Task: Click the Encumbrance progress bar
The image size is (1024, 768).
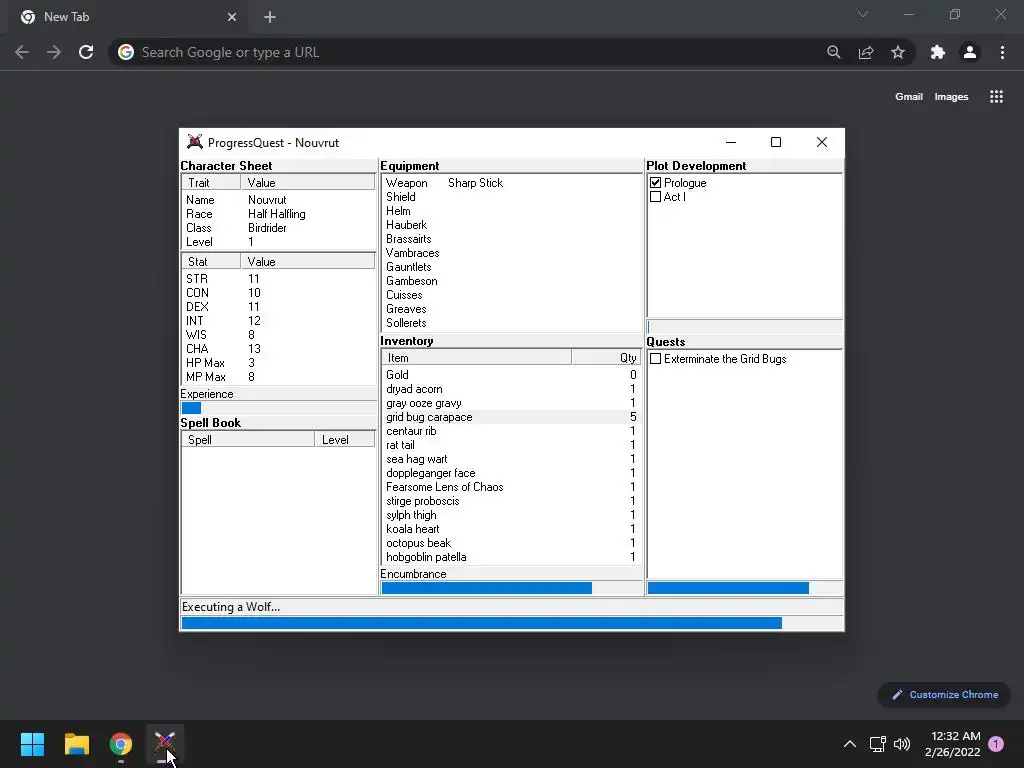Action: point(511,588)
